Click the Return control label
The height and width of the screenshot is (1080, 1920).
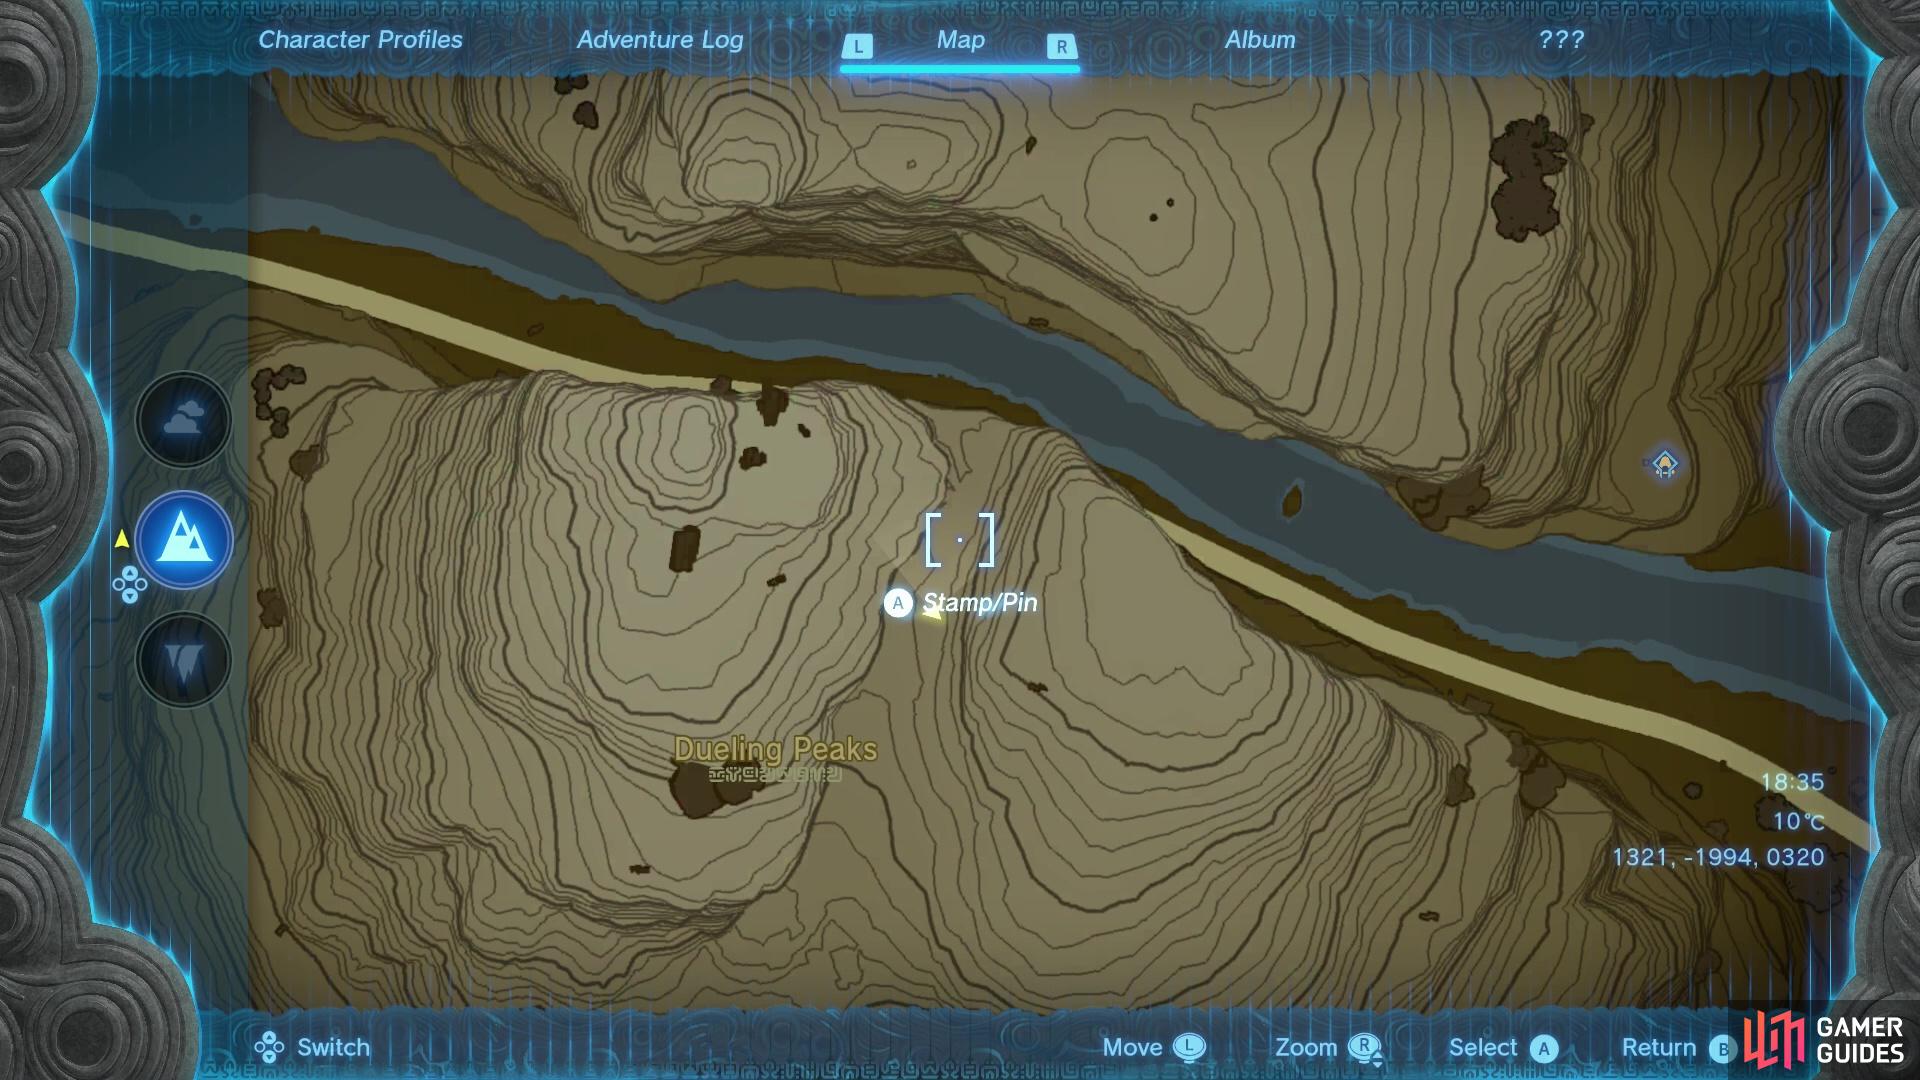(x=1659, y=1048)
